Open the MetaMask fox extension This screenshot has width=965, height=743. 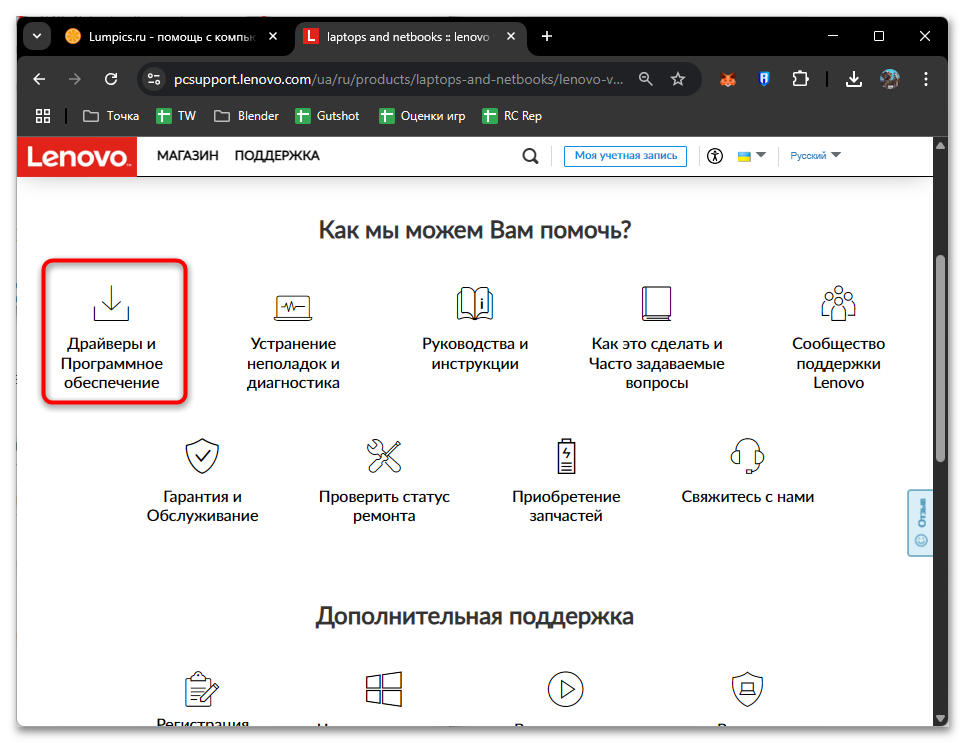(x=728, y=79)
